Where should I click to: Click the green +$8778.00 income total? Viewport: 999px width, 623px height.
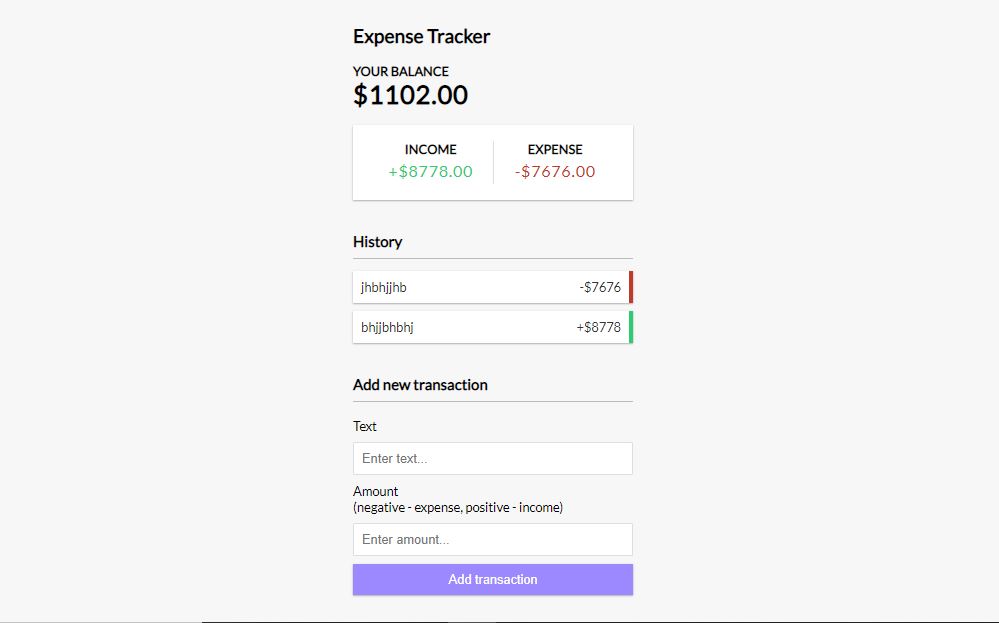[431, 171]
